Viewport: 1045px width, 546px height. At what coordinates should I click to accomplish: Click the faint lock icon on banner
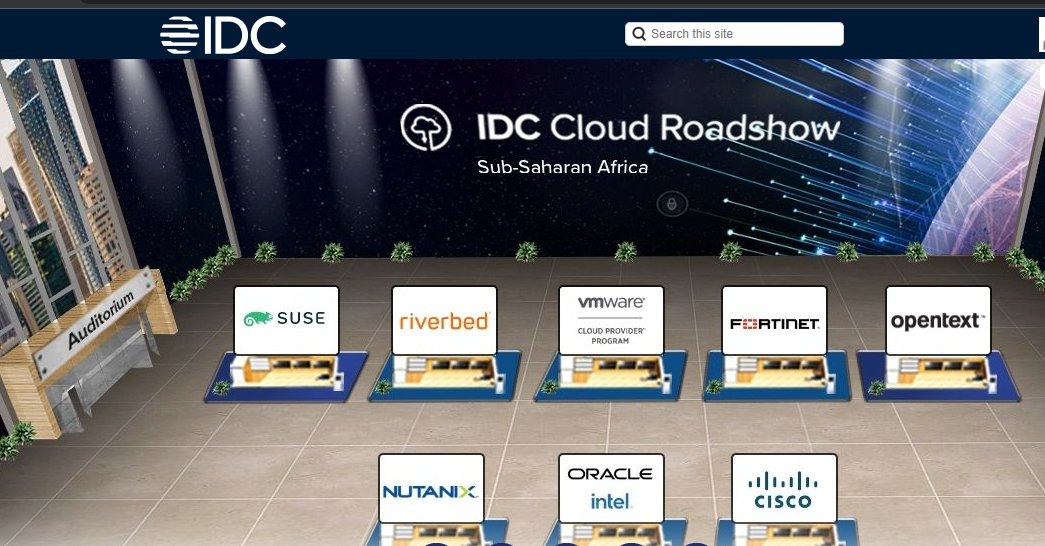(672, 204)
